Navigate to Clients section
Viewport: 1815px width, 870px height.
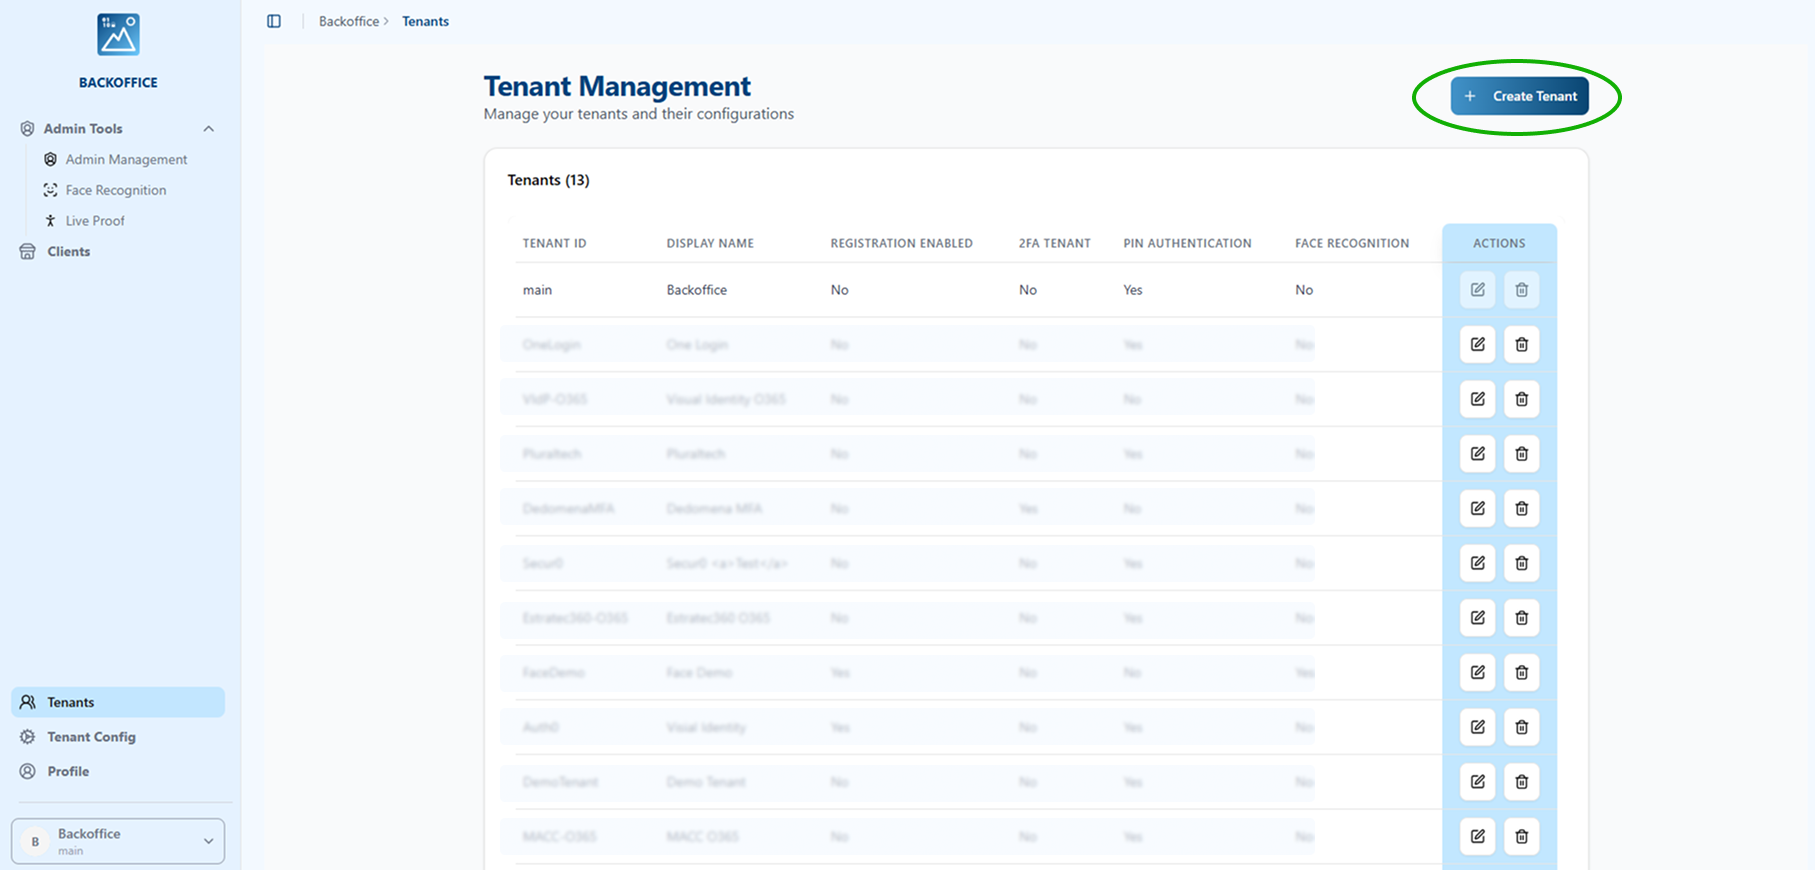(x=68, y=252)
